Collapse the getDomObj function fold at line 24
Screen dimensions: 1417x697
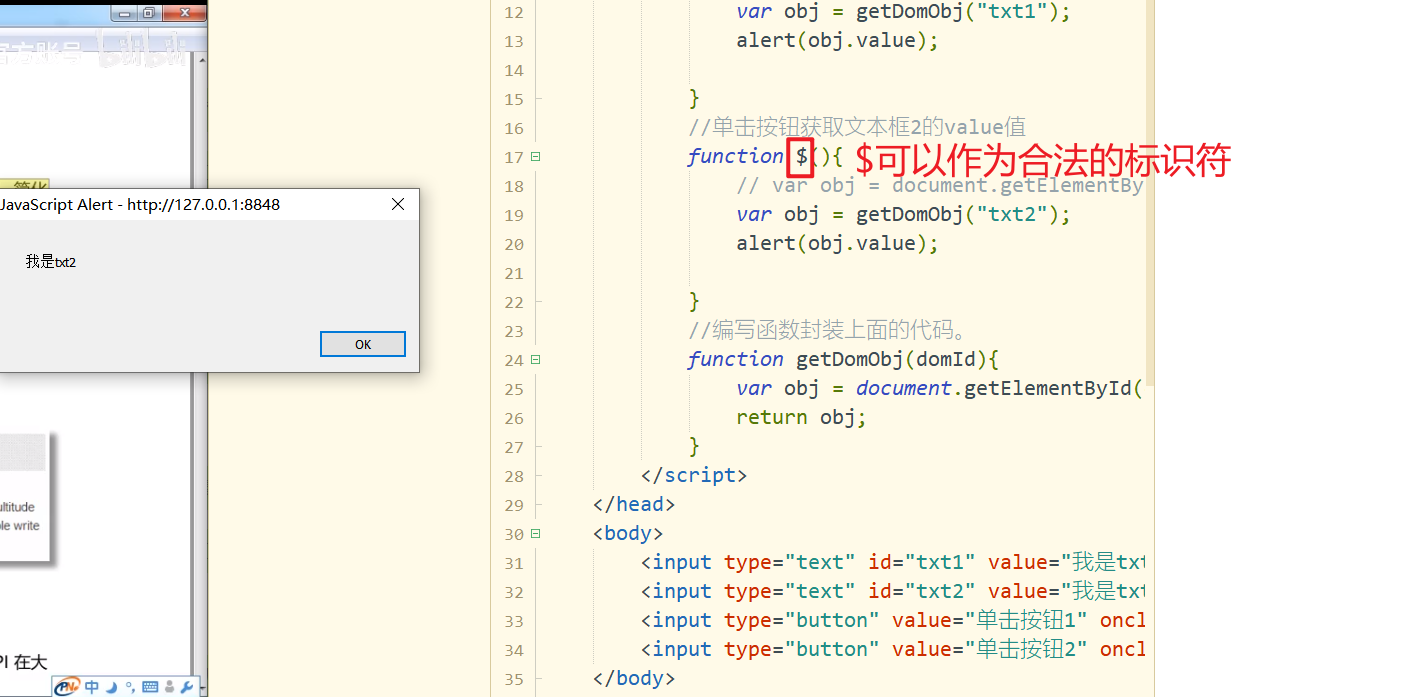[x=536, y=359]
